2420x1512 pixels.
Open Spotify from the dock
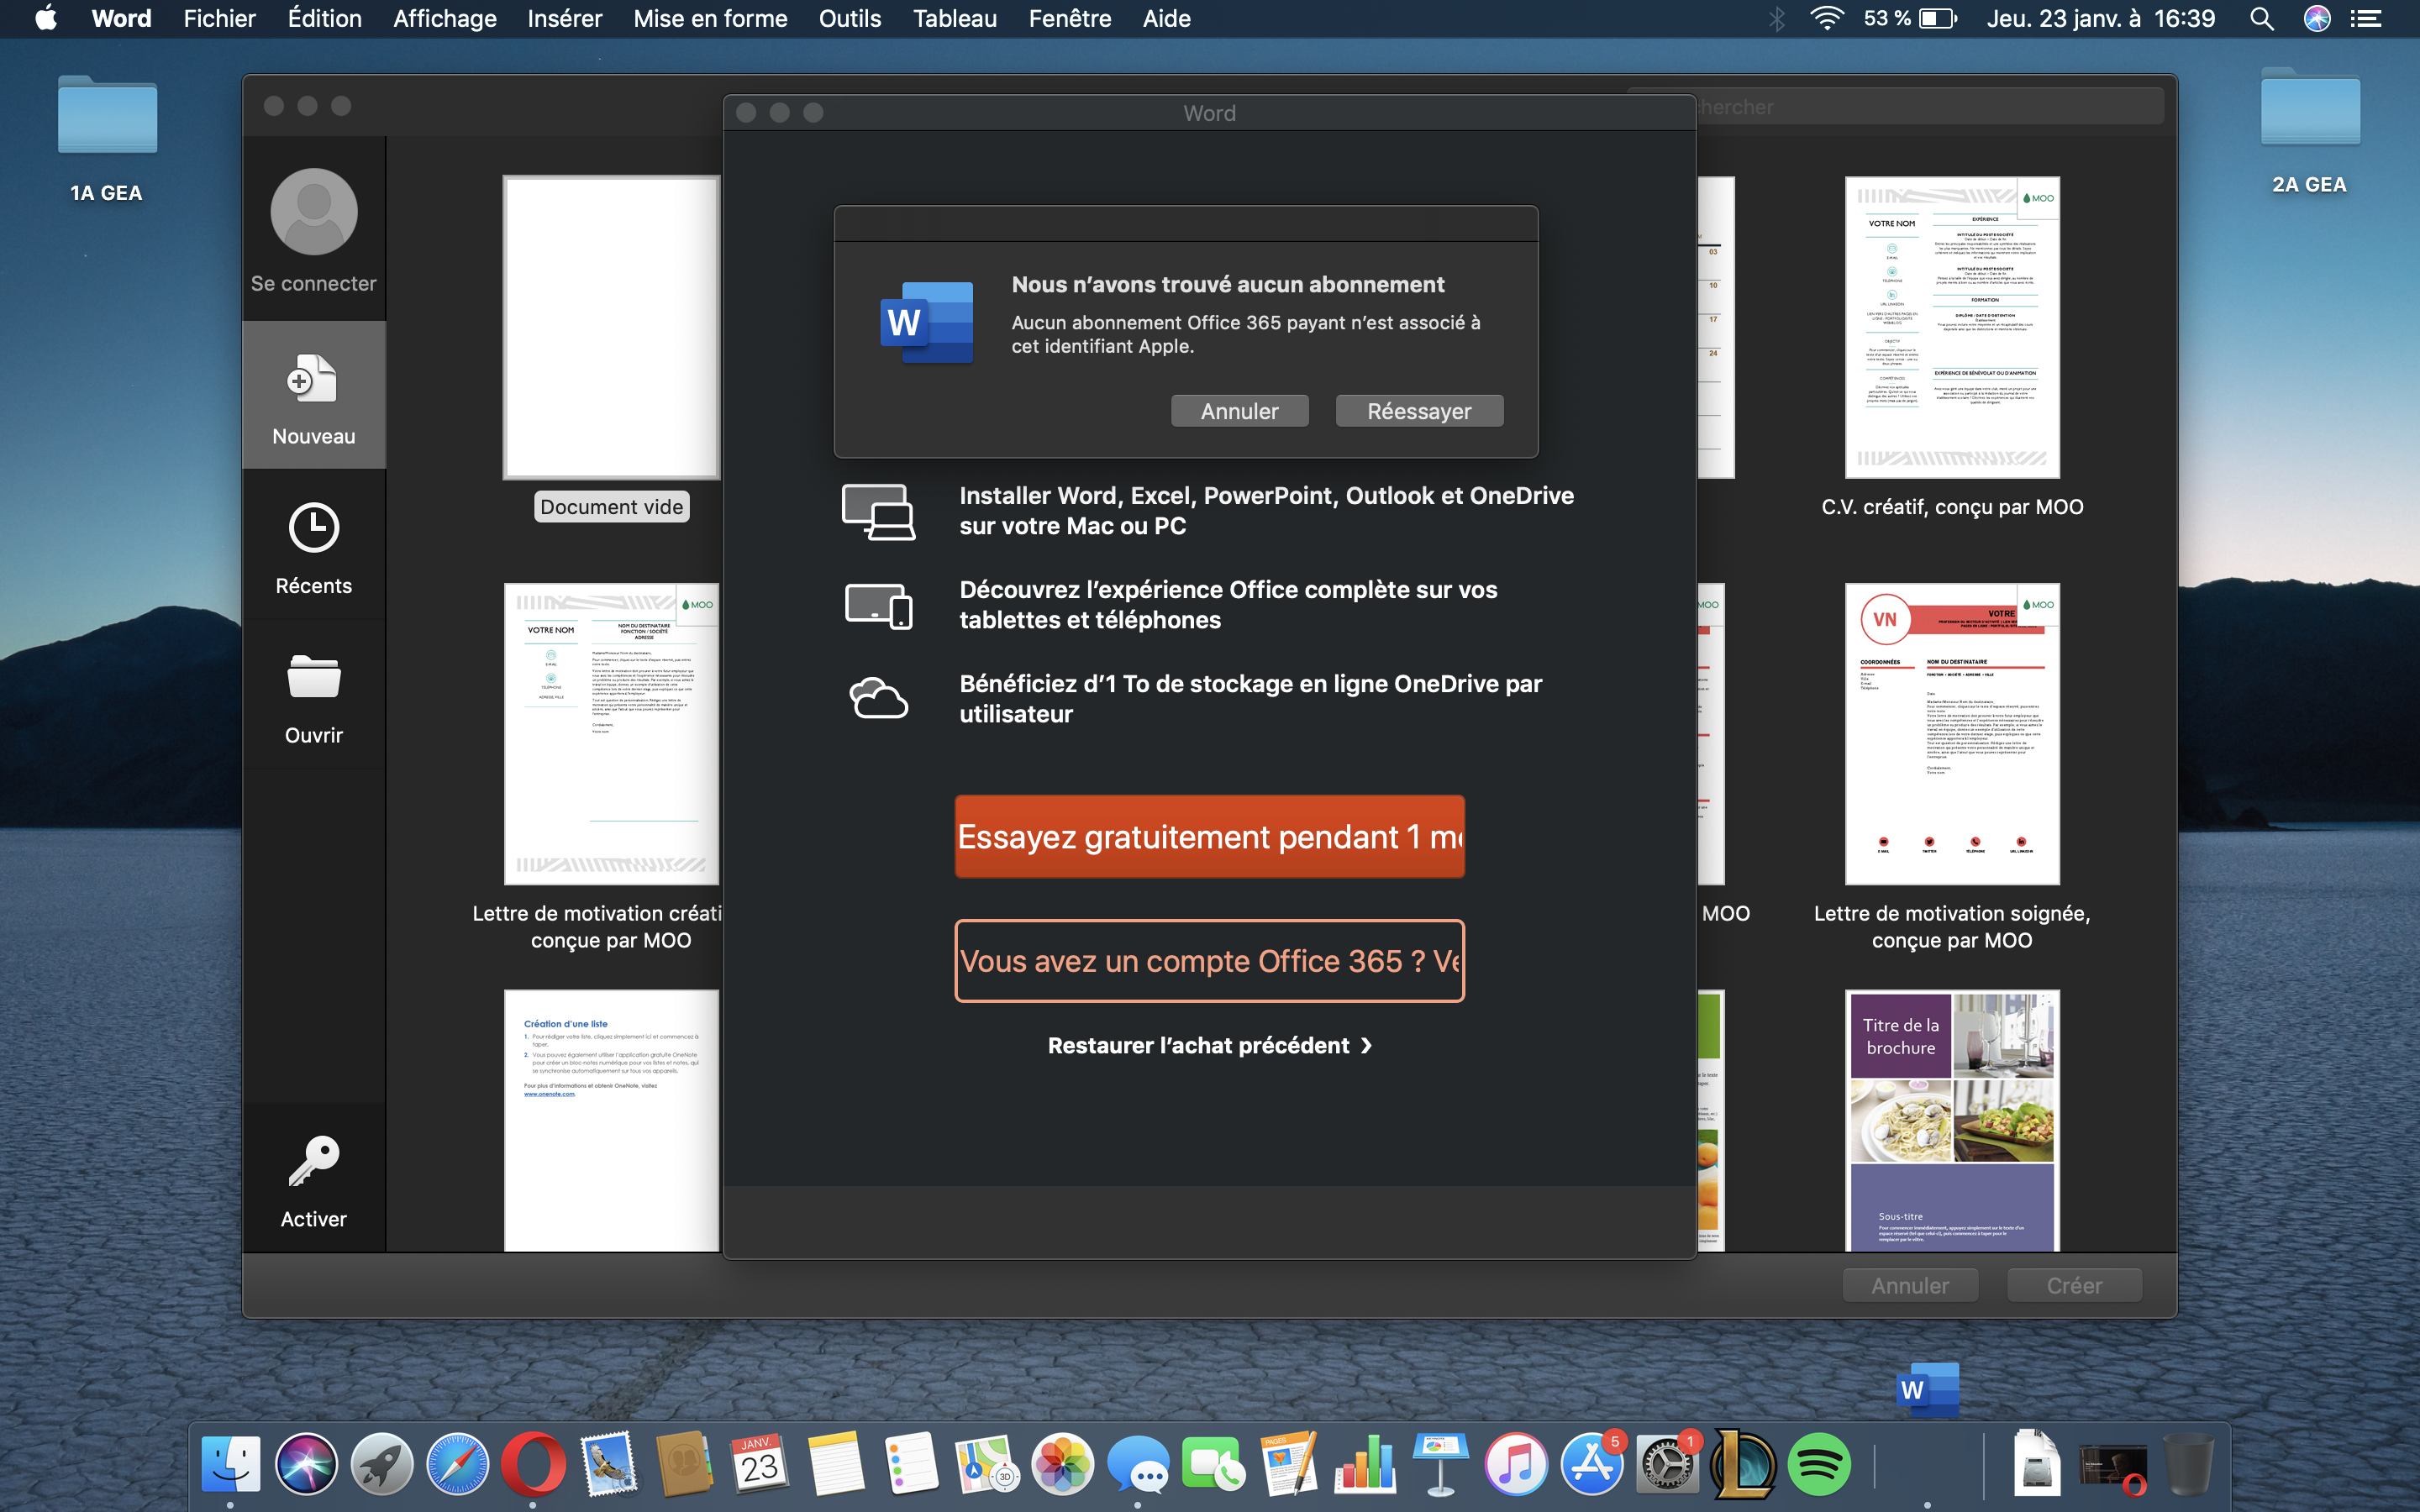[1818, 1464]
